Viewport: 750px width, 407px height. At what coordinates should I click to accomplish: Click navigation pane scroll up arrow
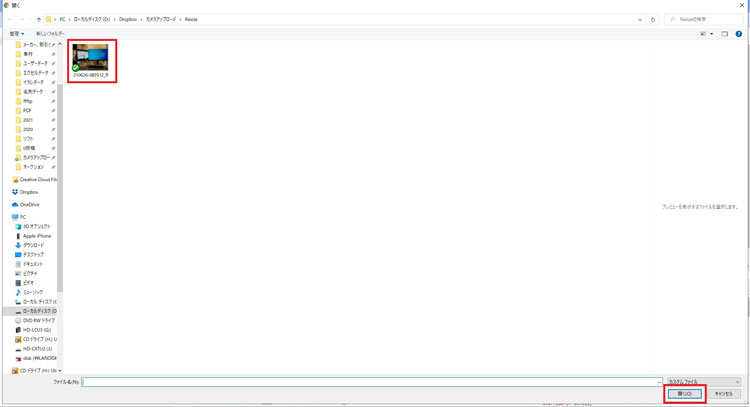coord(60,44)
